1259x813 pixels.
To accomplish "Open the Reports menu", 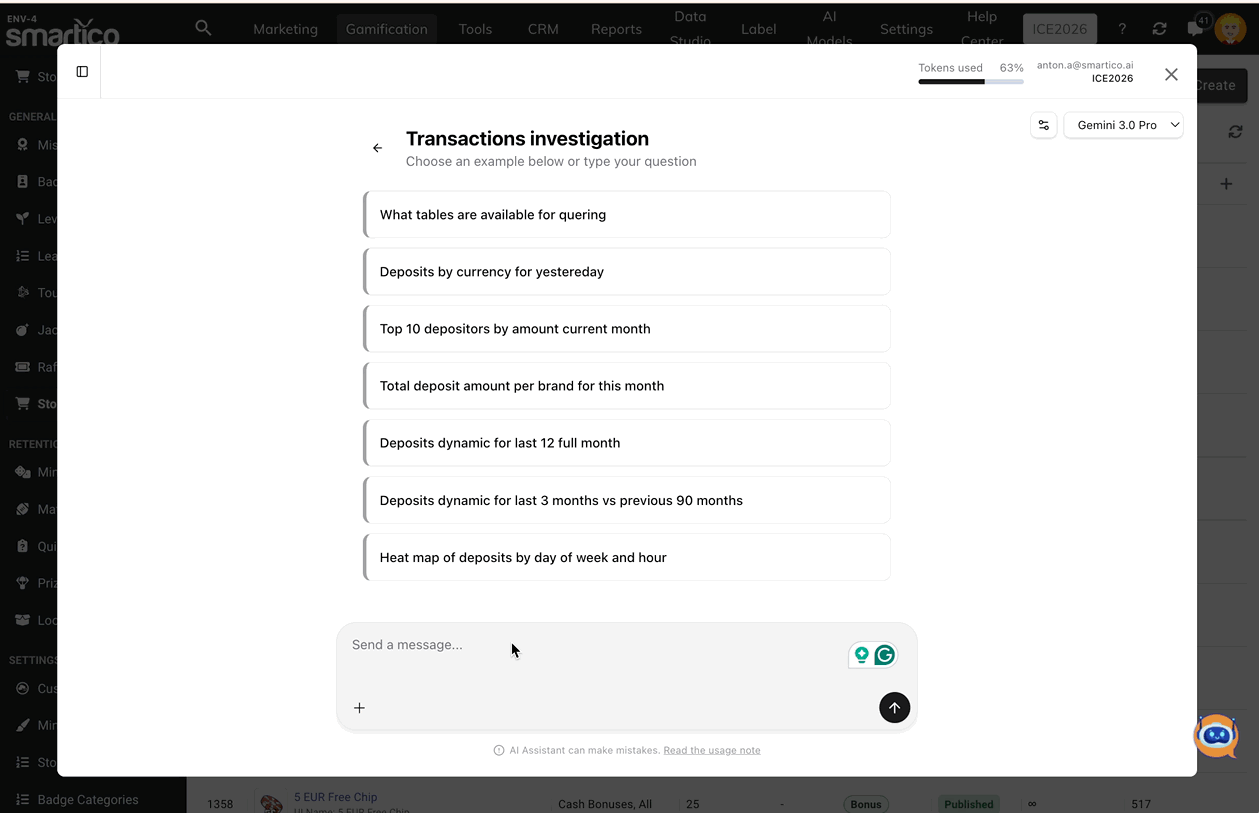I will coord(616,29).
